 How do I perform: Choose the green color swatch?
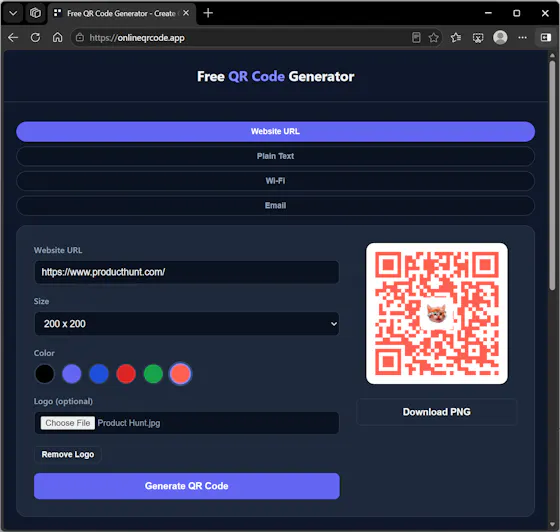tap(153, 374)
